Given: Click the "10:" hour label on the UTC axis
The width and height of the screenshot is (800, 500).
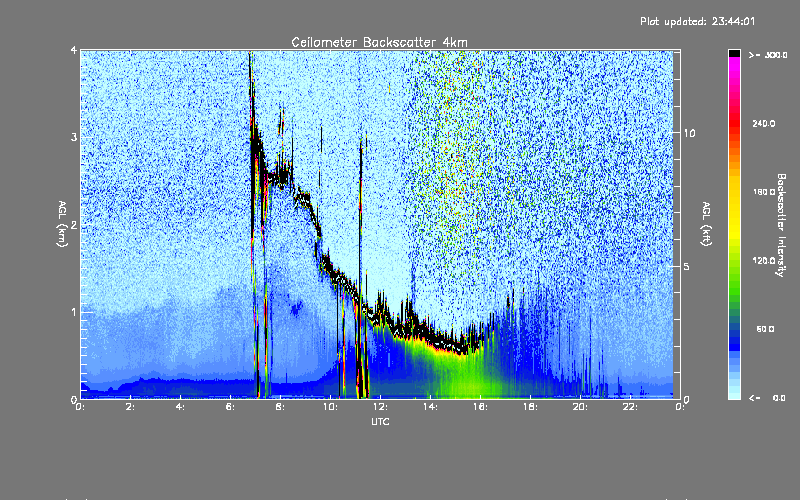Looking at the screenshot, I should pos(330,407).
